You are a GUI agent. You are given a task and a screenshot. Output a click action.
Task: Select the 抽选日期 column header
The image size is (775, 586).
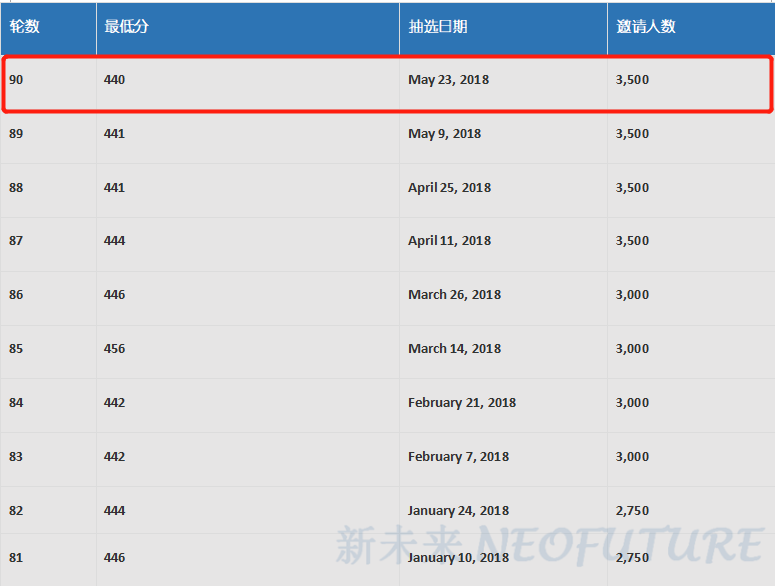pyautogui.click(x=437, y=27)
